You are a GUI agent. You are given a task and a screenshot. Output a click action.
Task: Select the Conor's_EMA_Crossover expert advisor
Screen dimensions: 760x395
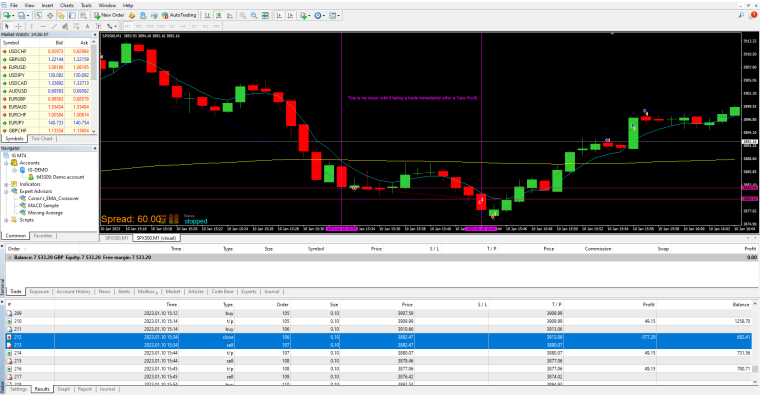53,198
